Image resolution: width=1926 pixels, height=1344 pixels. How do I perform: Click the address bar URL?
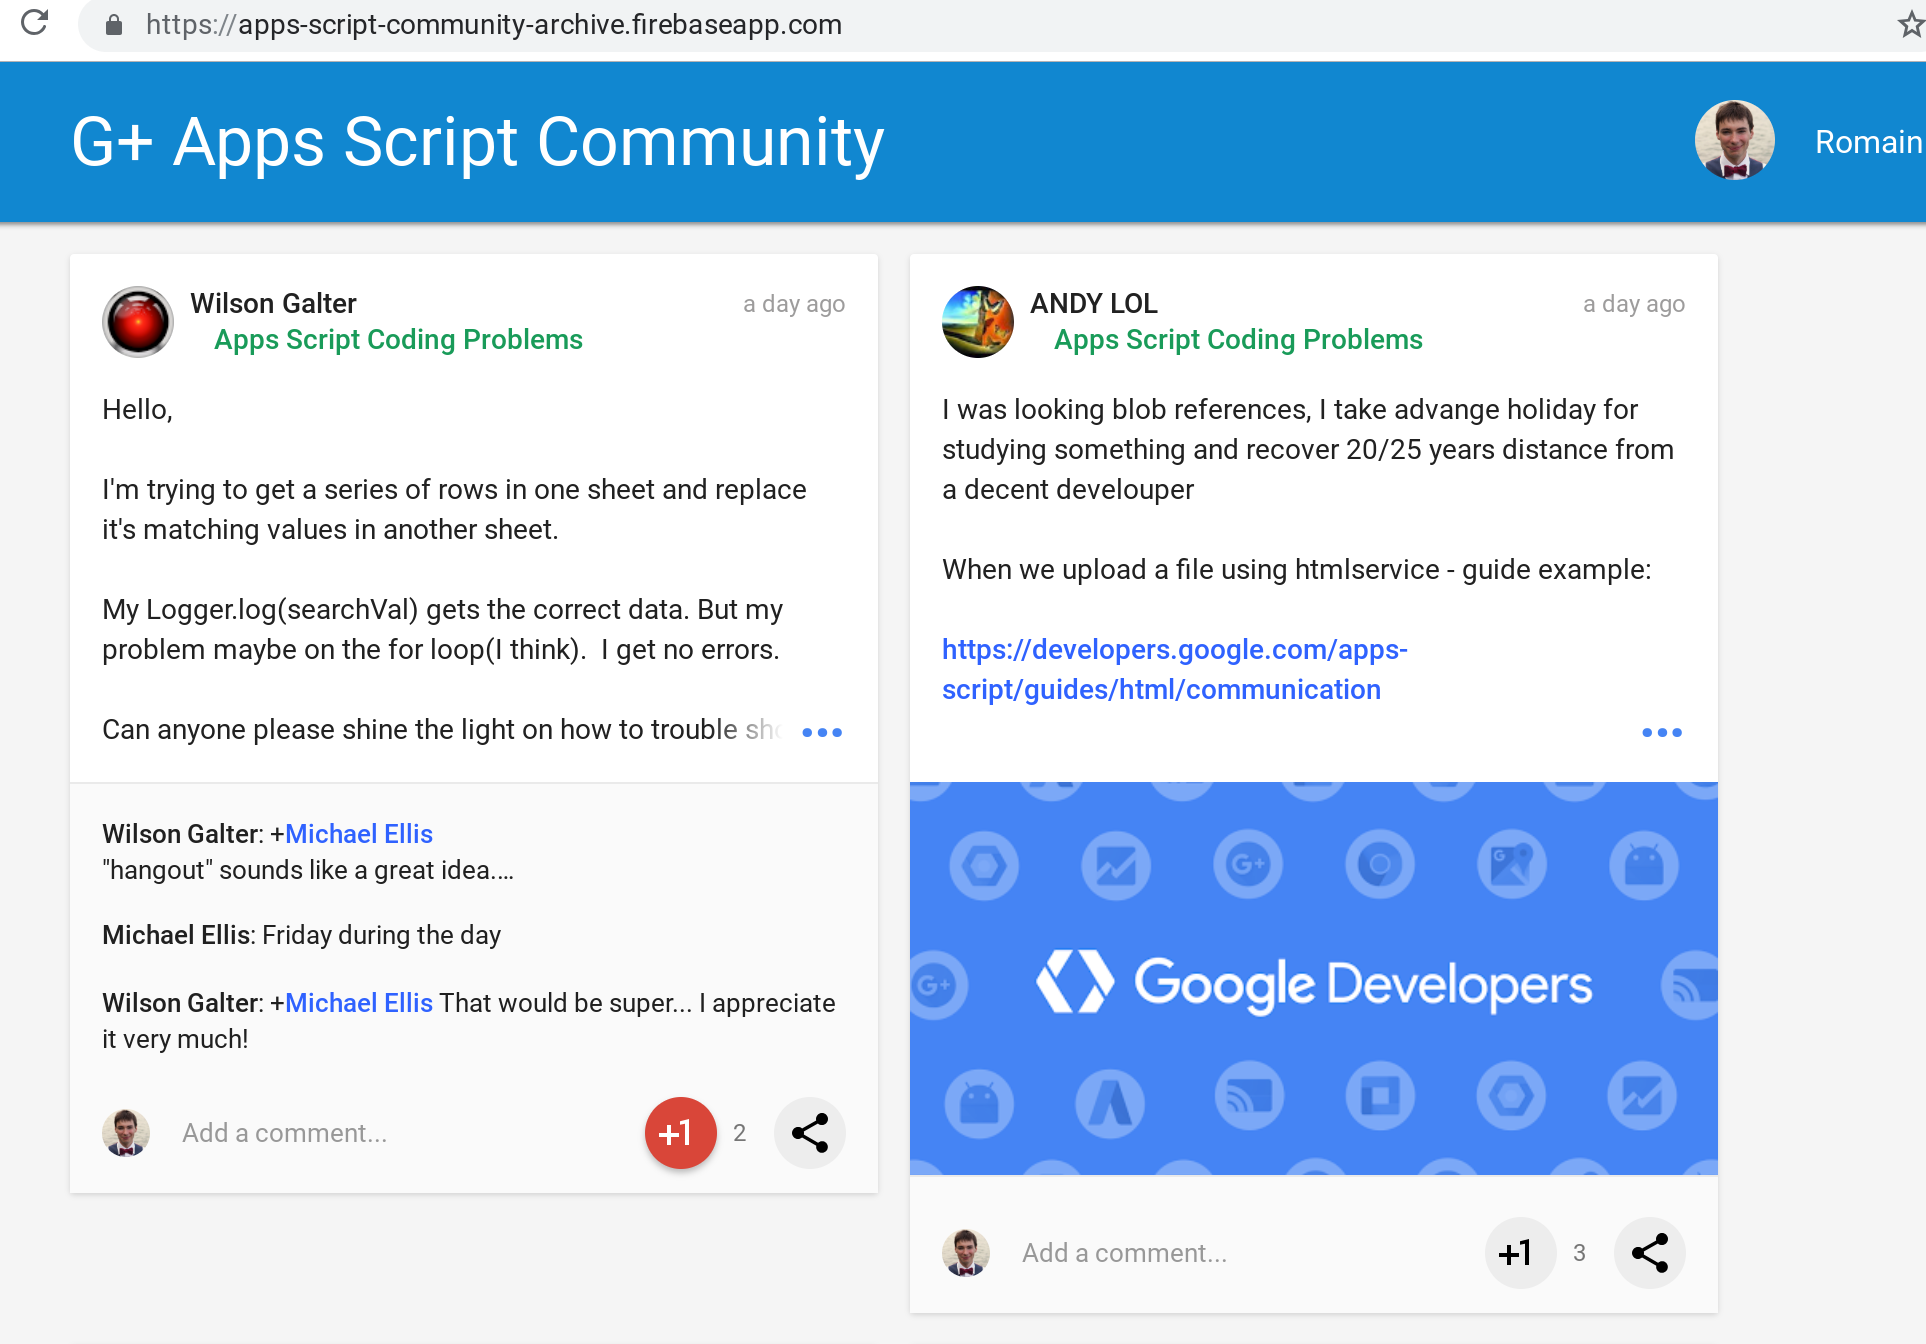pos(494,25)
